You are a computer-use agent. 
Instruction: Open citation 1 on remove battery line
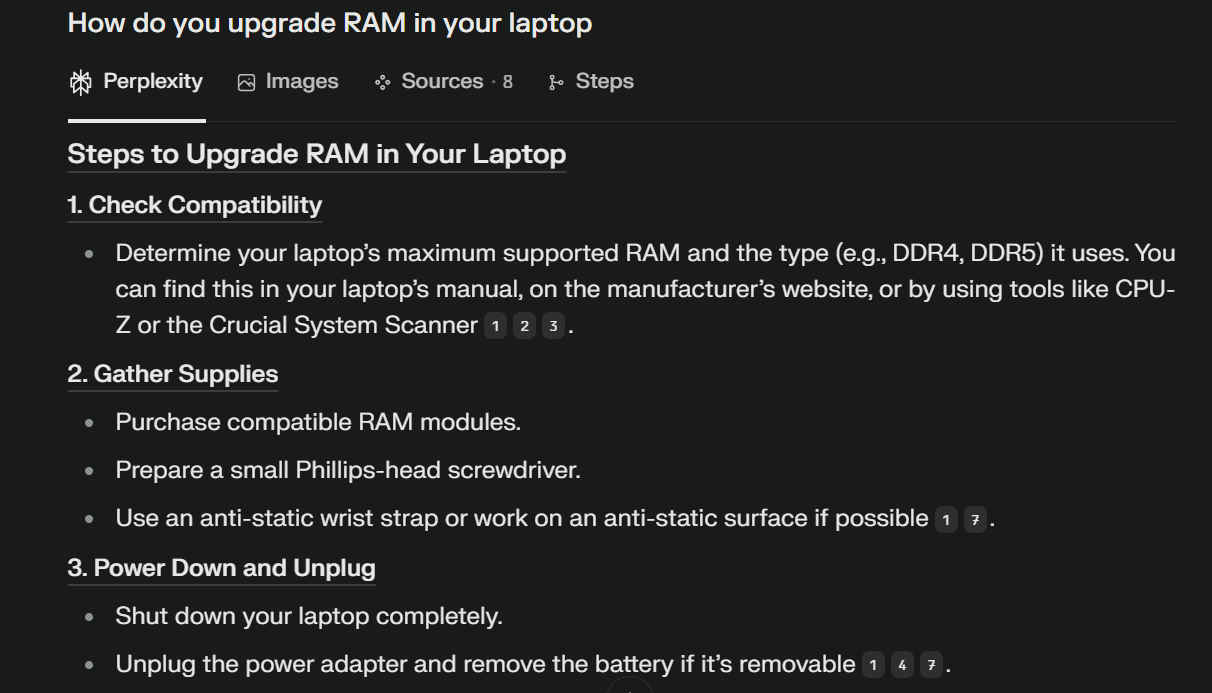(873, 666)
